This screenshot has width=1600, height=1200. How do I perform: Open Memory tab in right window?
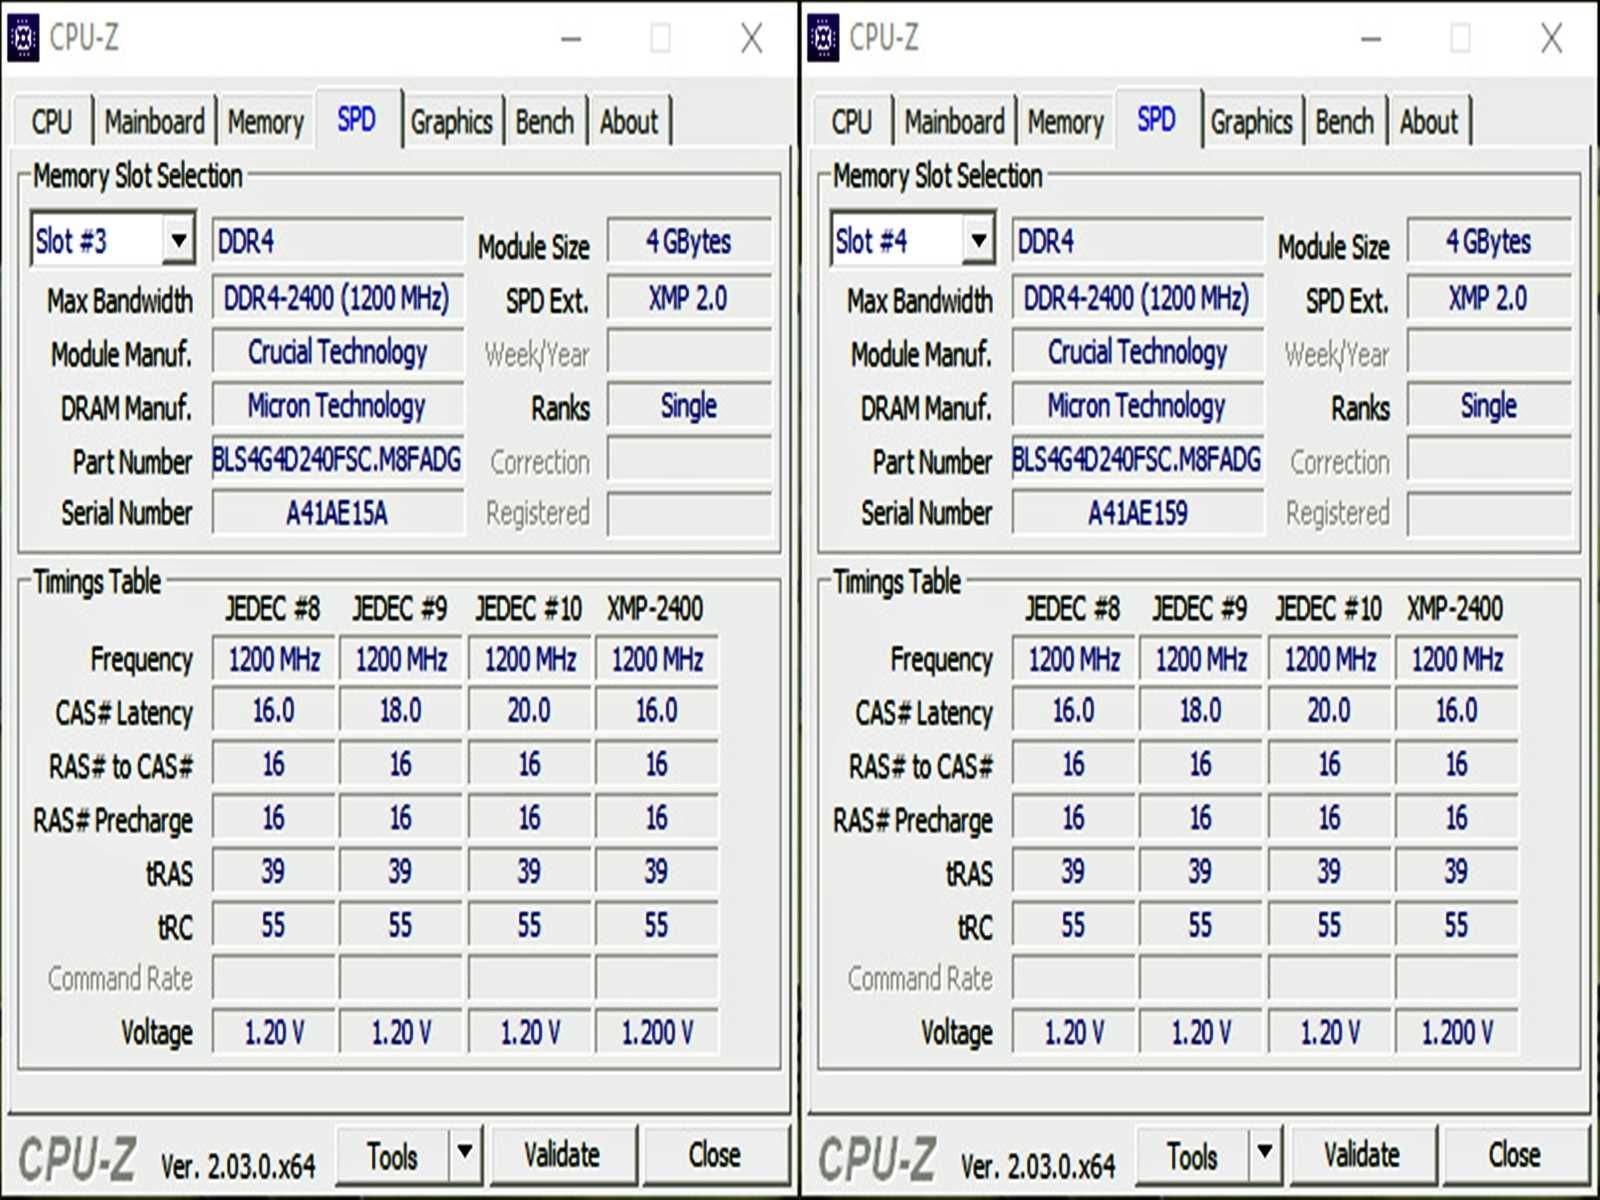click(1065, 122)
